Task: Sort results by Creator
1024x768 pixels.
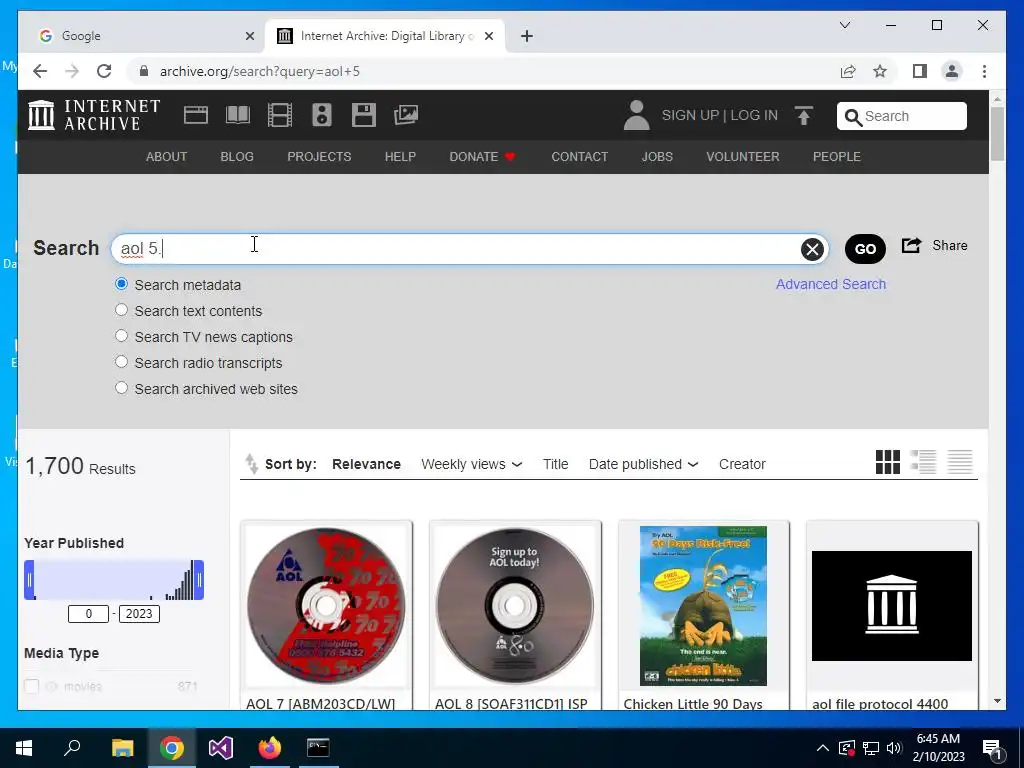Action: tap(742, 464)
